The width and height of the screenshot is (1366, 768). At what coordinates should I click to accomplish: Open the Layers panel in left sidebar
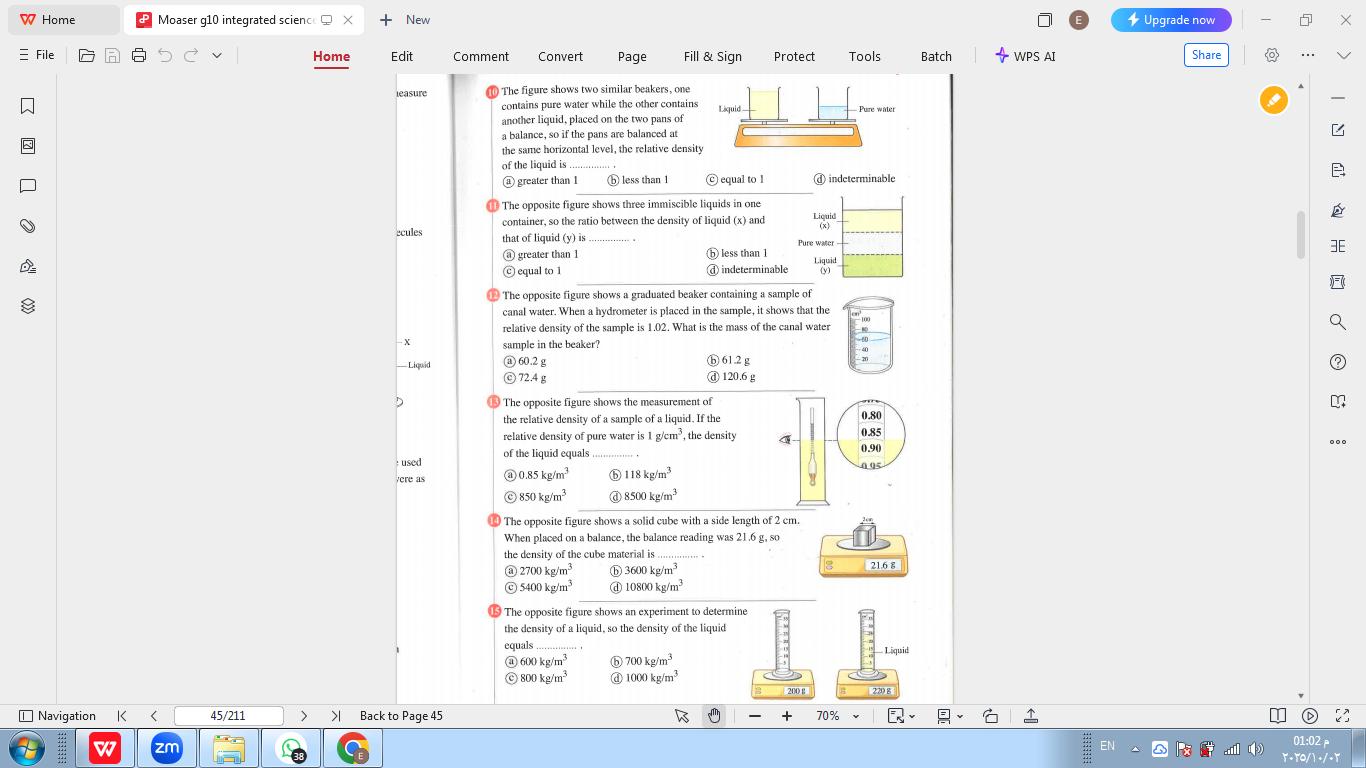(28, 306)
